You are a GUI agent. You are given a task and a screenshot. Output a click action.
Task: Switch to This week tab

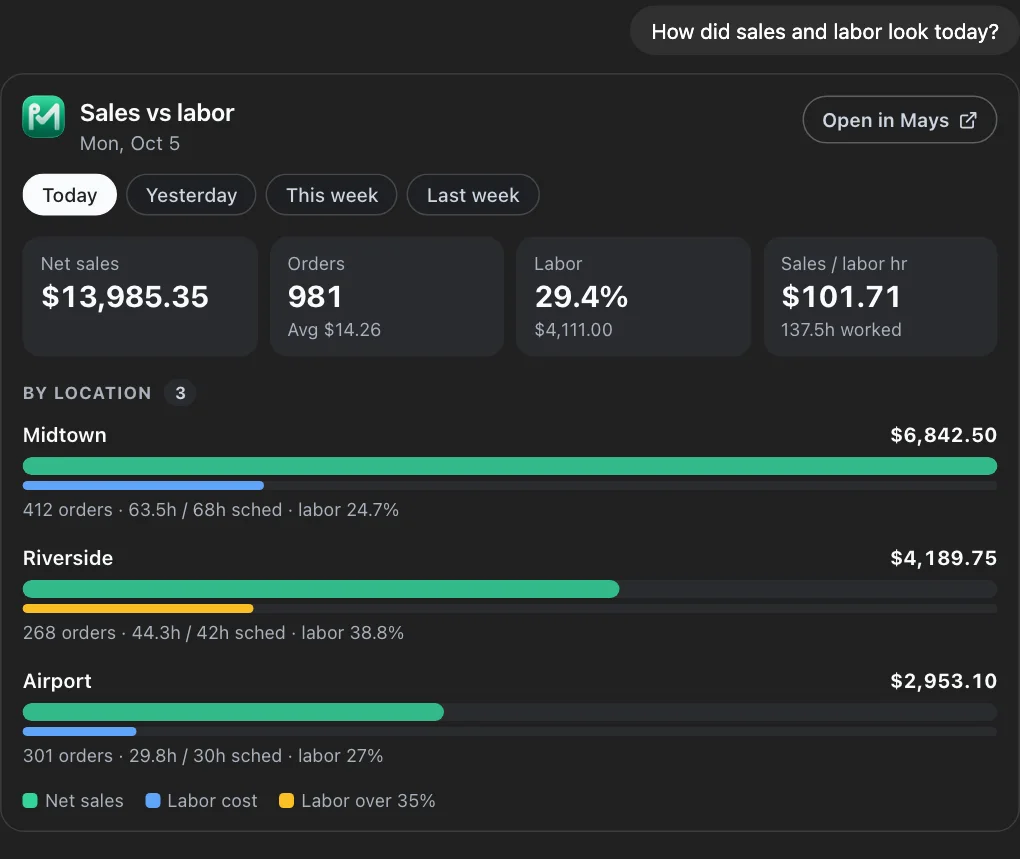(x=332, y=195)
